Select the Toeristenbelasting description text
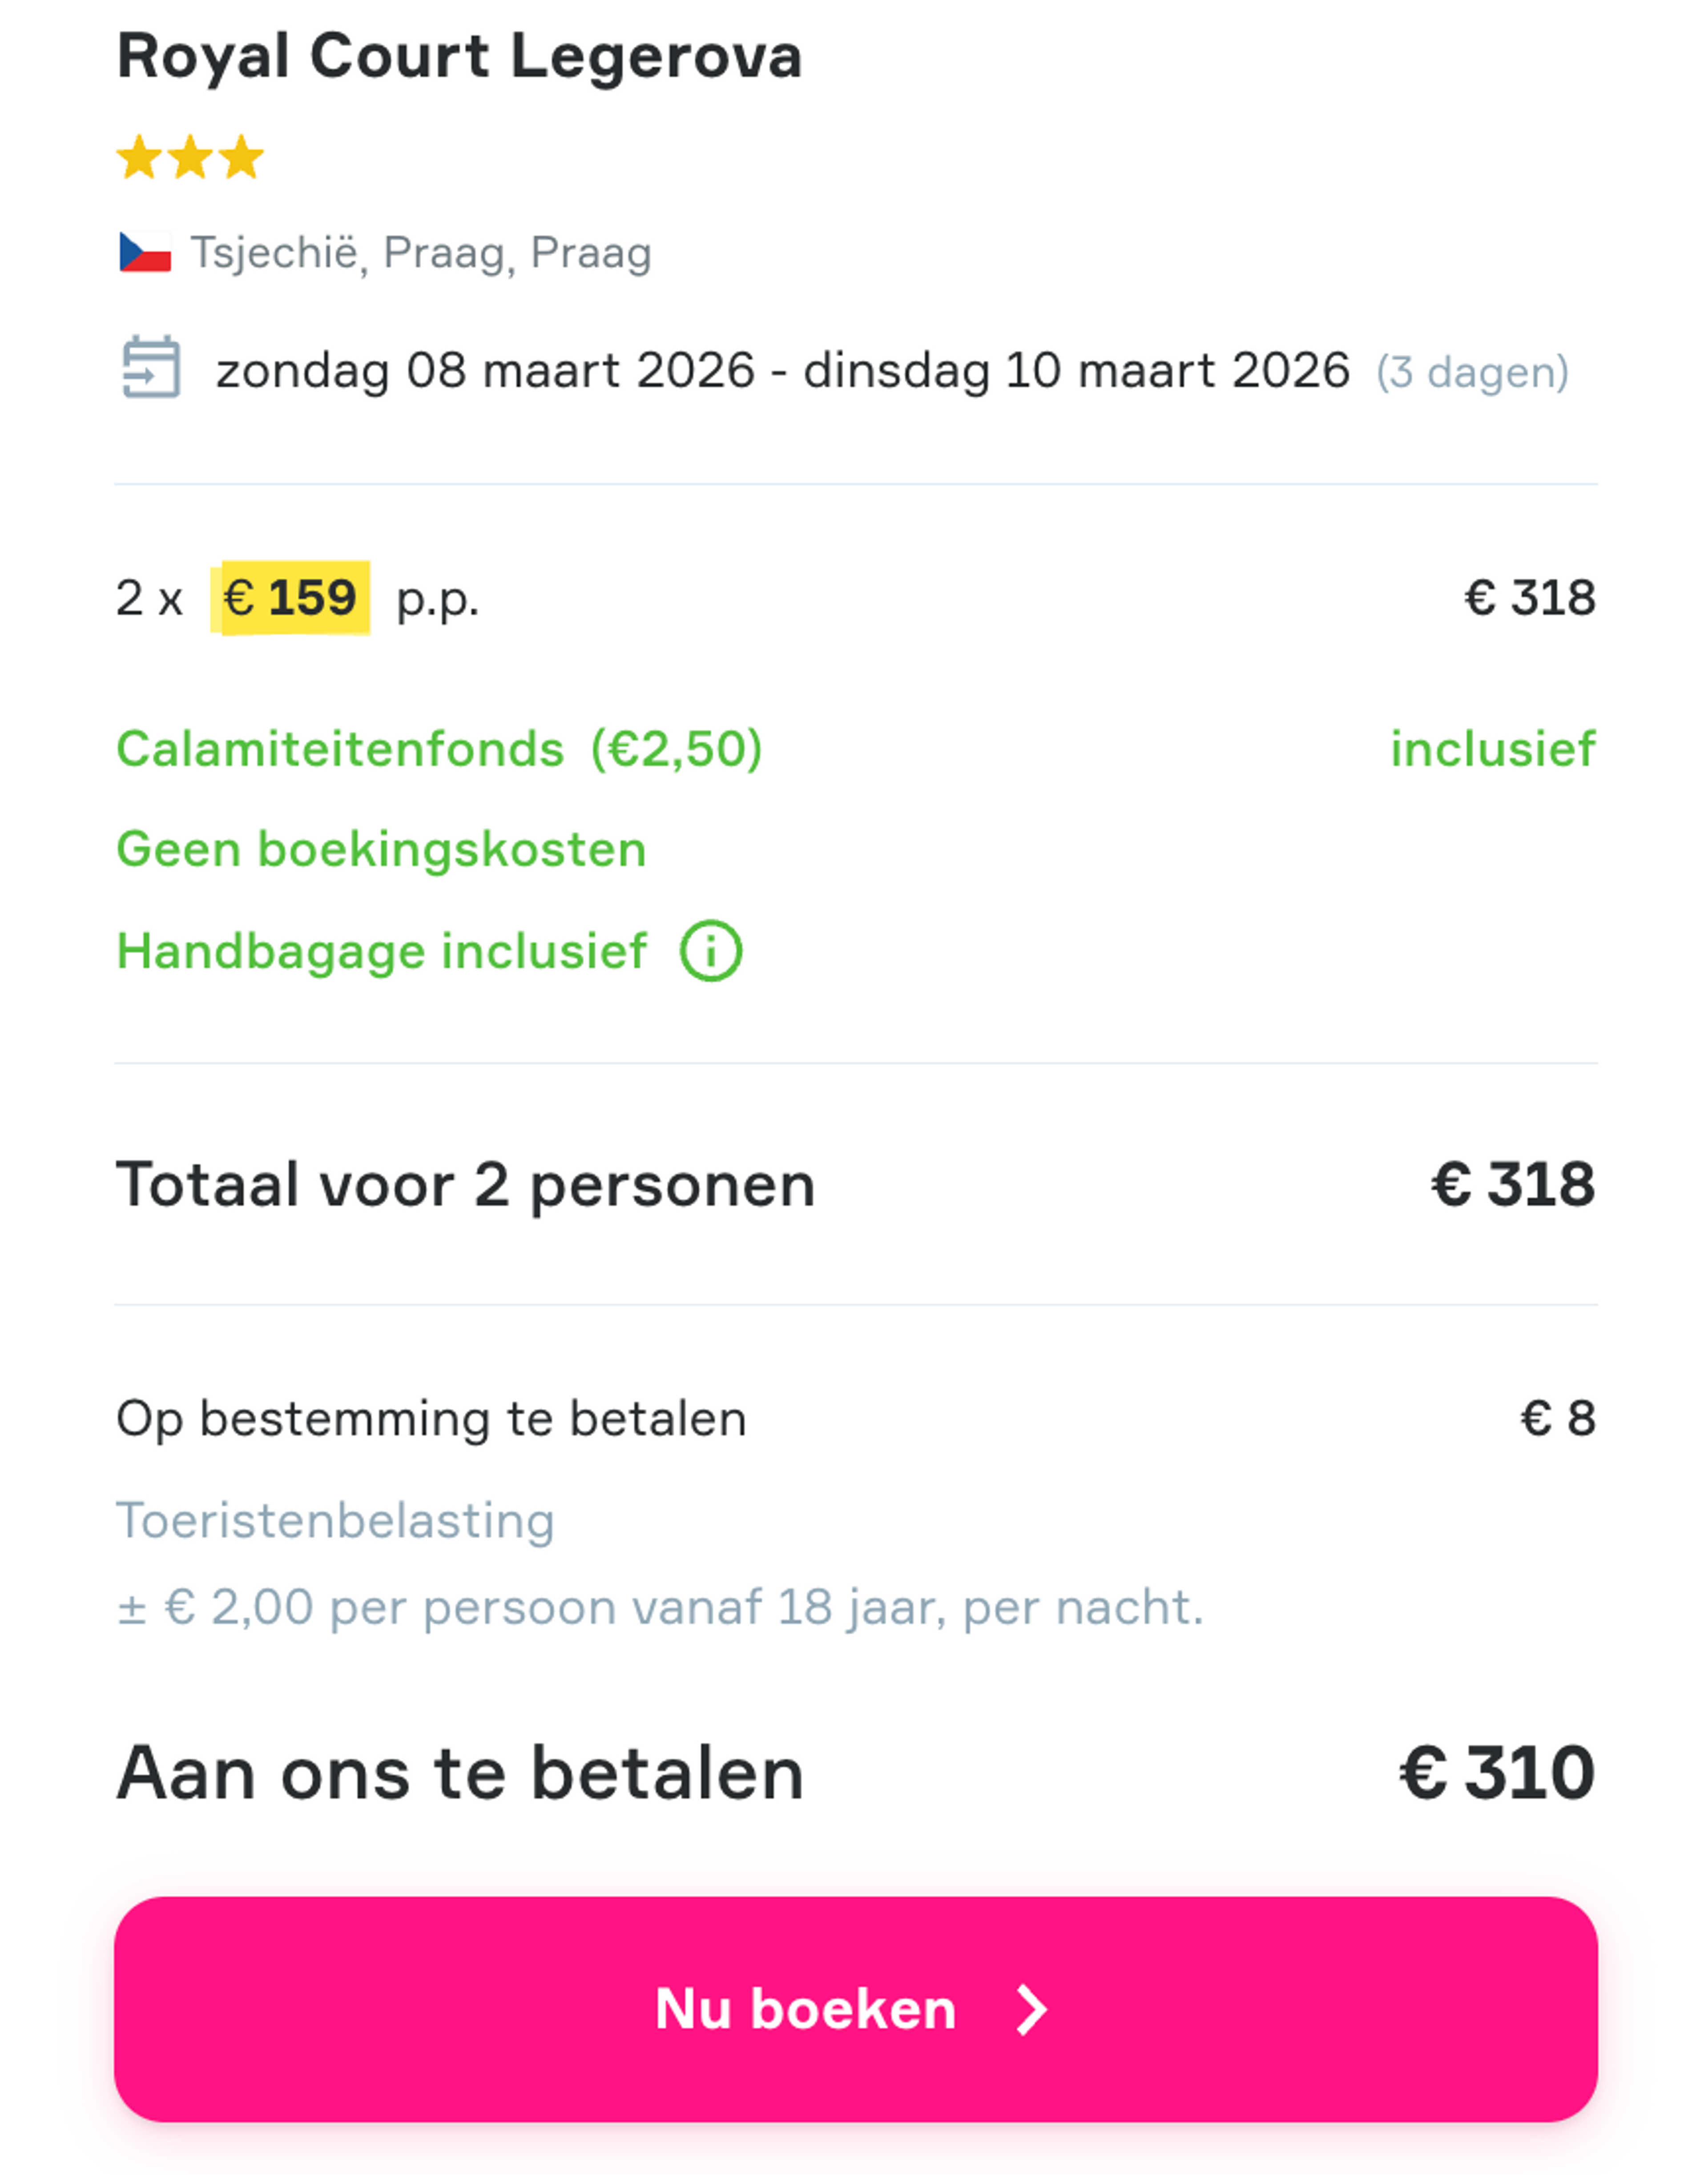Viewport: 1708px width, 2175px height. pos(334,1521)
